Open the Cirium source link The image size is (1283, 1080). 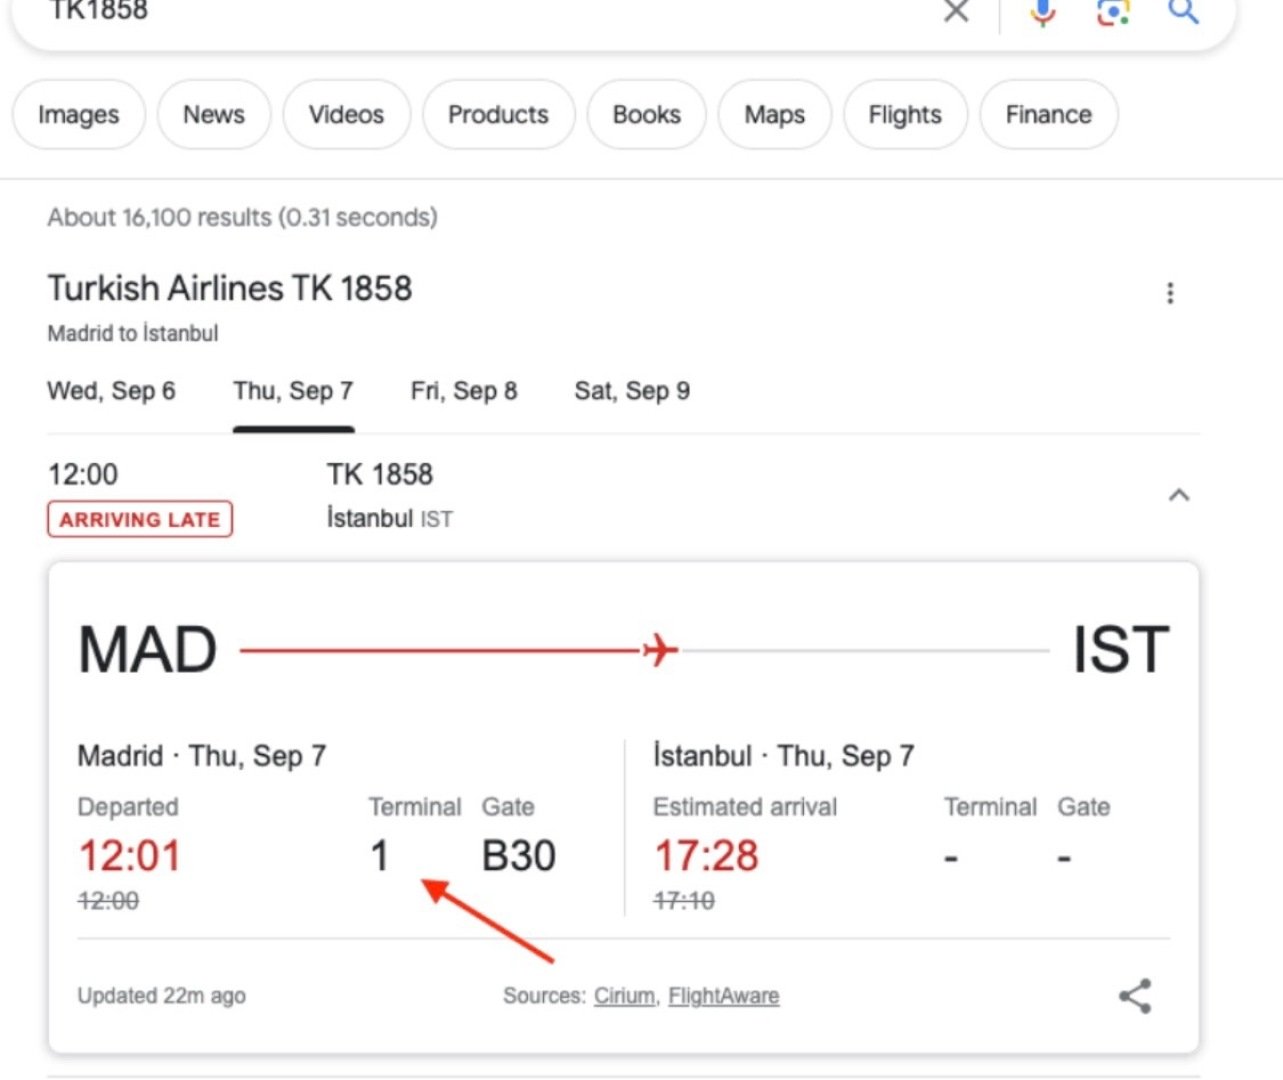625,996
